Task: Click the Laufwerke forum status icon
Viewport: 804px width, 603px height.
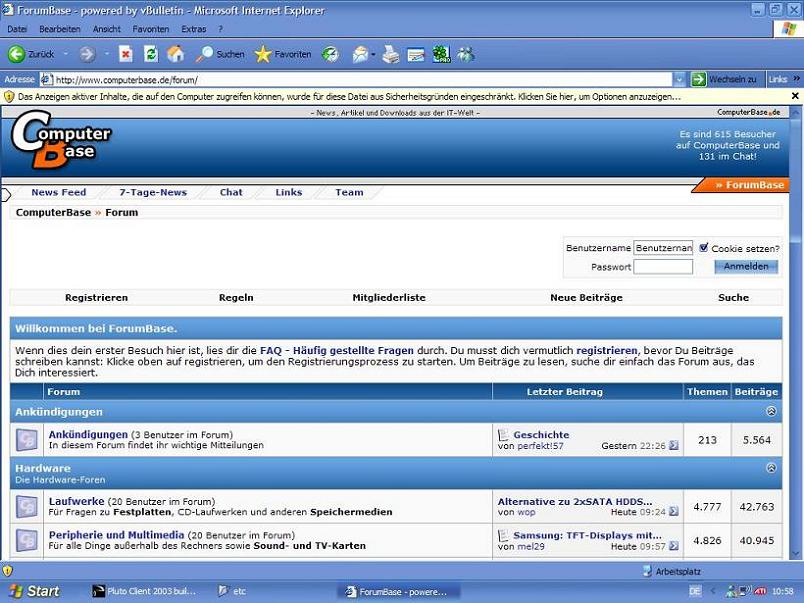Action: [27, 507]
